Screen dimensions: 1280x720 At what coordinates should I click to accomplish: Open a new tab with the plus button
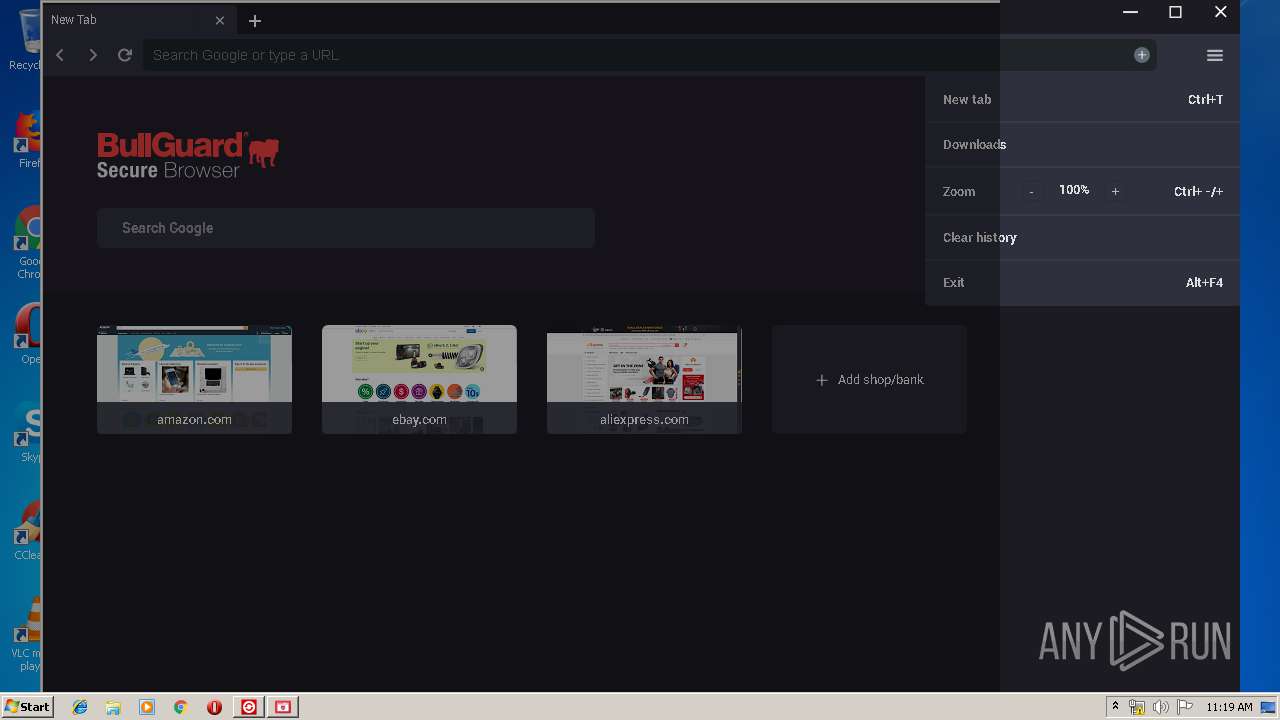pyautogui.click(x=255, y=20)
